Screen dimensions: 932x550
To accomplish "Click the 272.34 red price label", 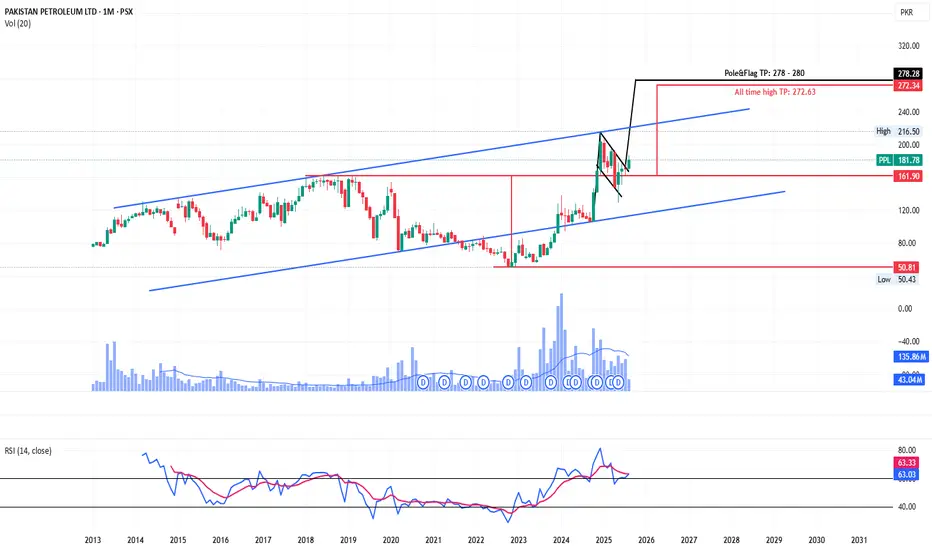I will pos(908,86).
